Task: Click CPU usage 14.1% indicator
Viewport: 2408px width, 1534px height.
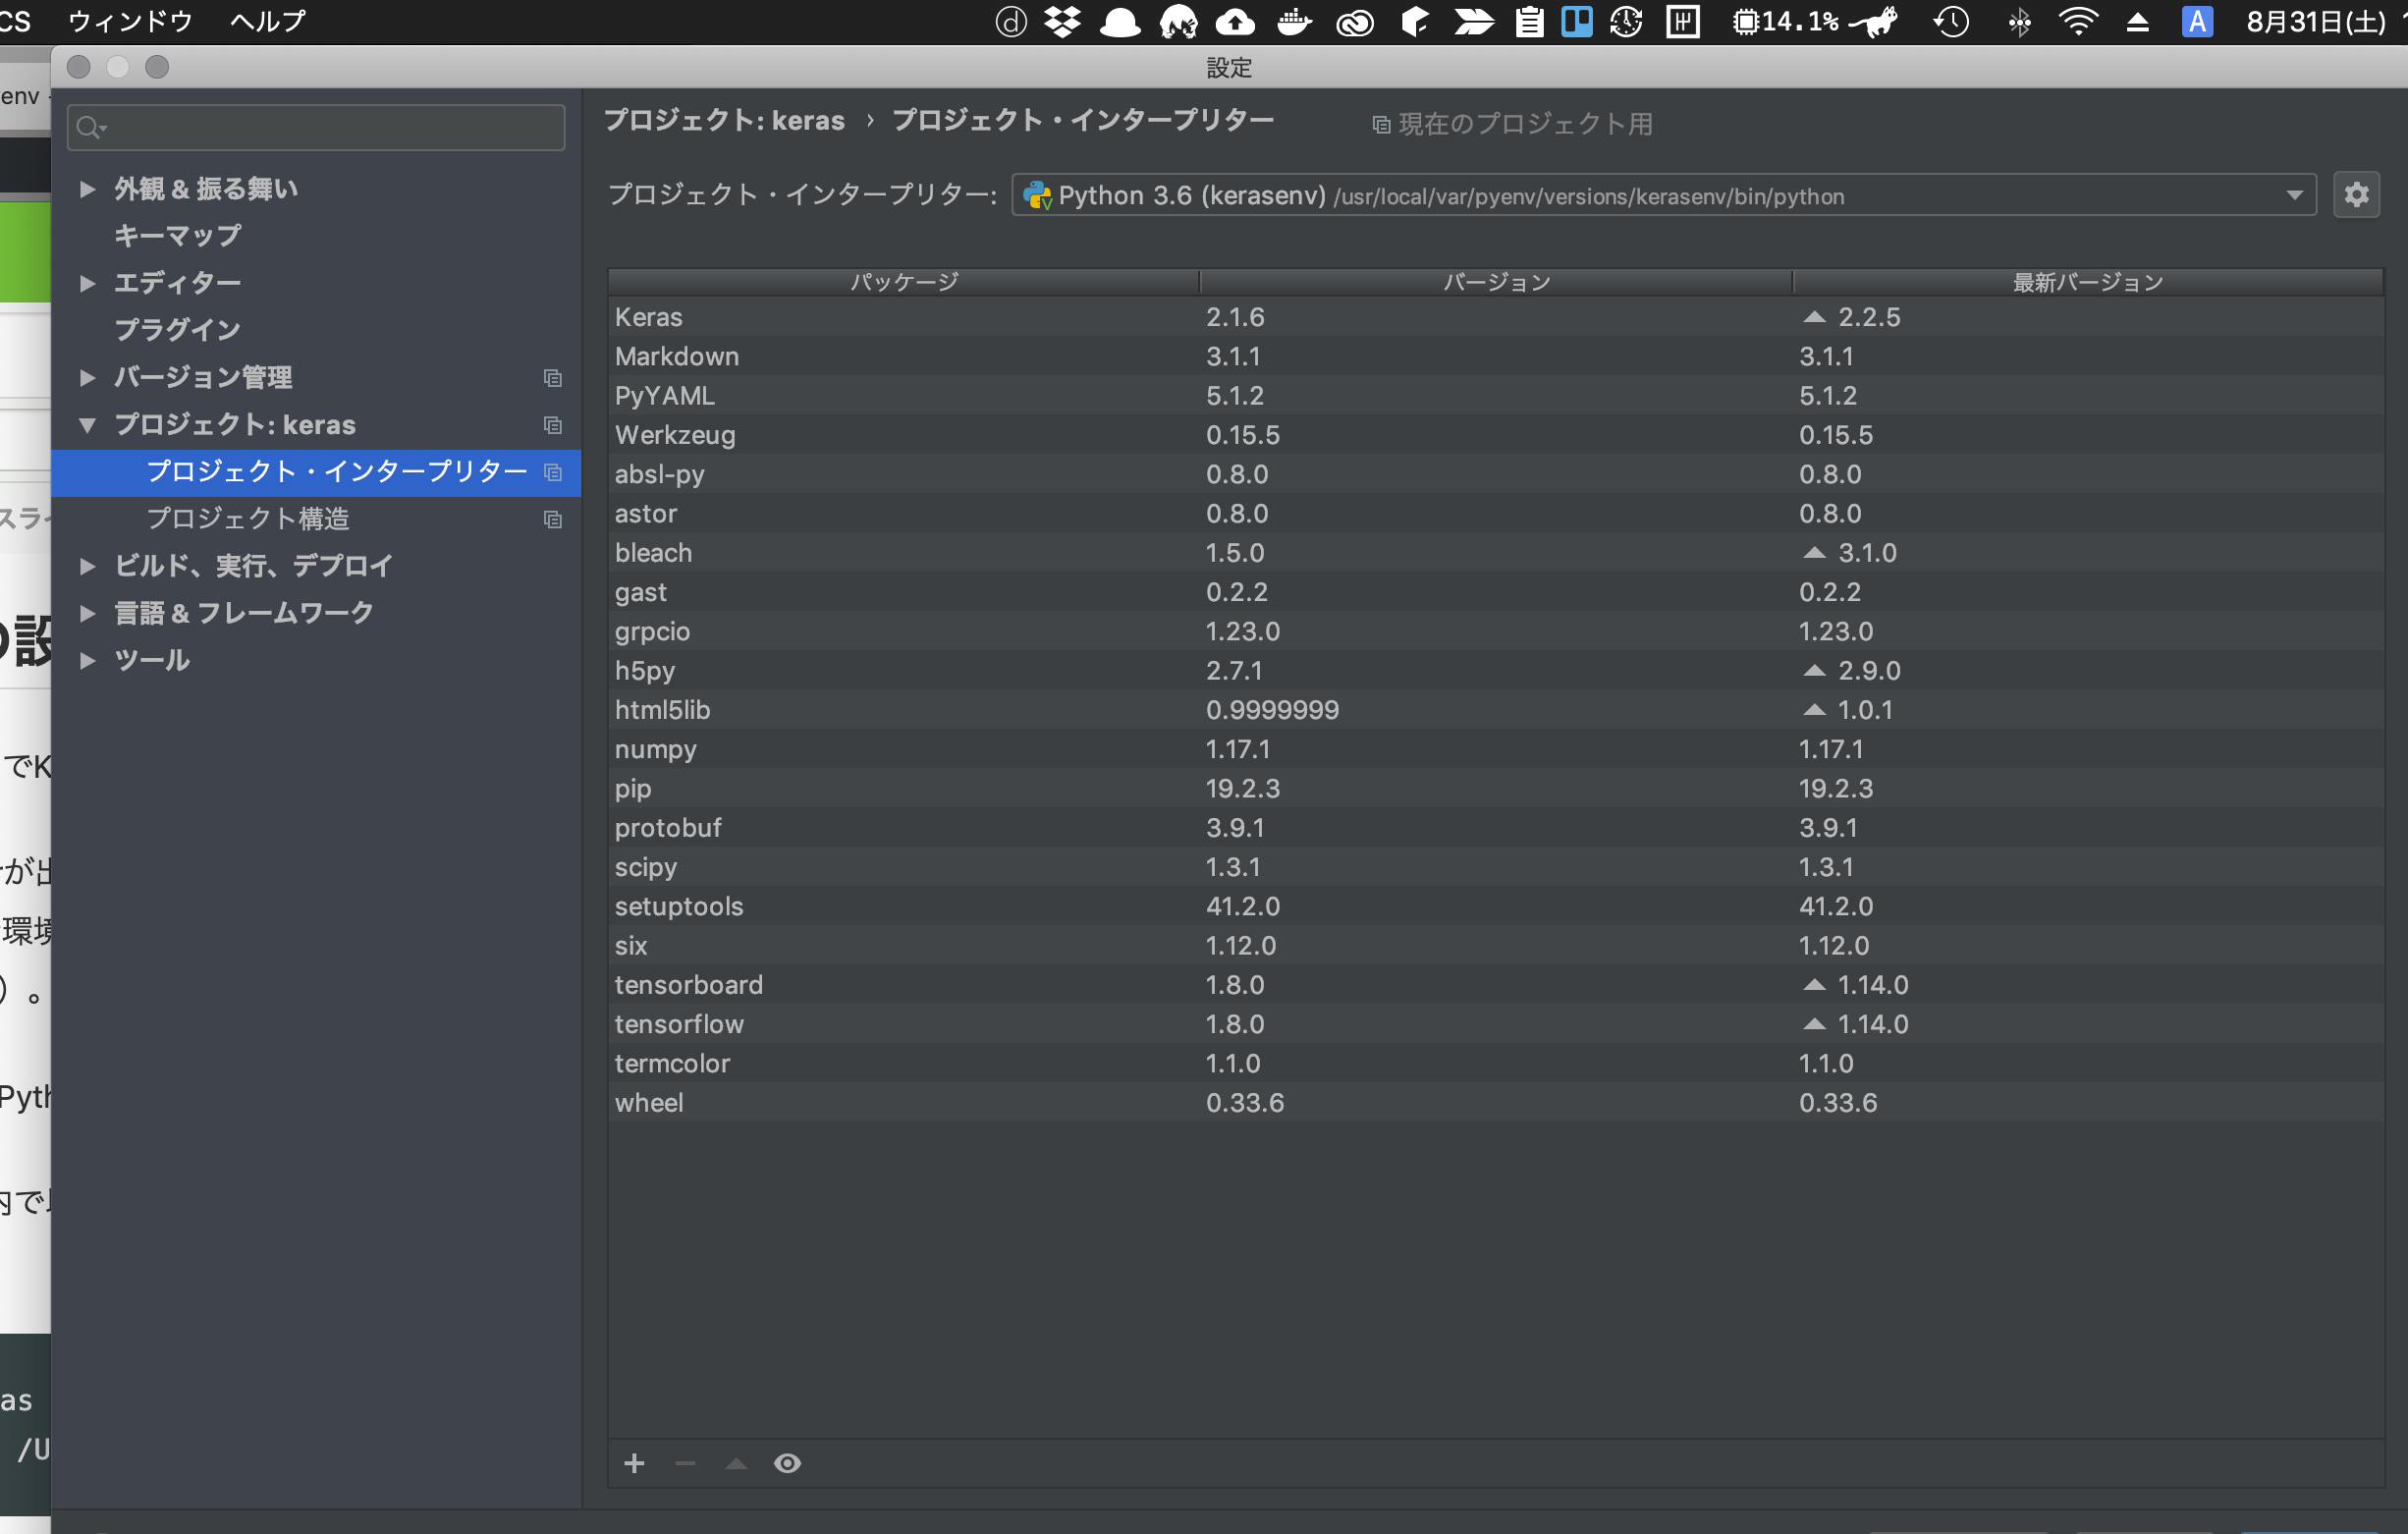Action: tap(1786, 21)
